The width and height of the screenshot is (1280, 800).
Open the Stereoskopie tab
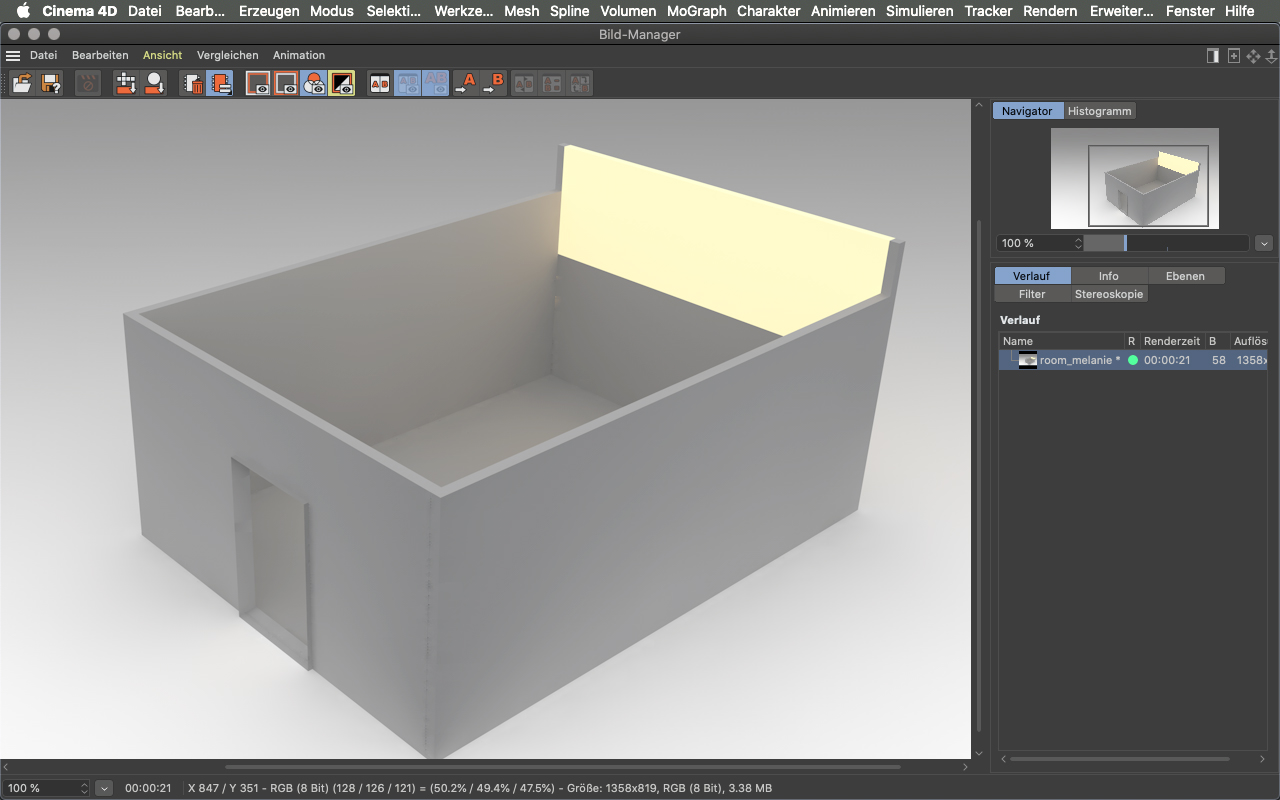pos(1108,294)
